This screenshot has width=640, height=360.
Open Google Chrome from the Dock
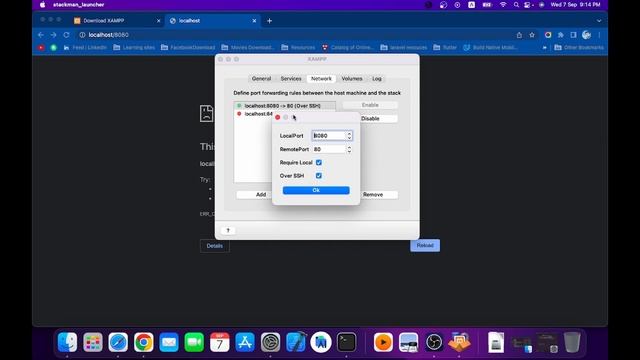point(144,342)
